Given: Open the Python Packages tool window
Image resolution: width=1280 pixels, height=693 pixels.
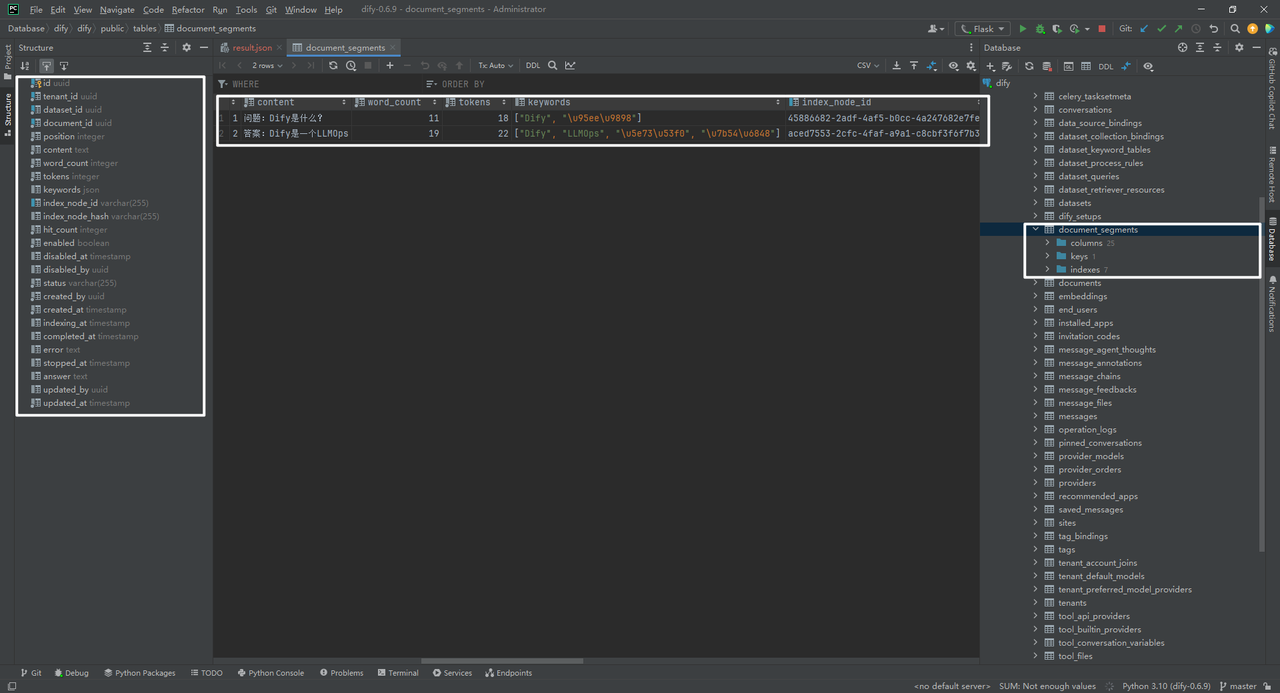Looking at the screenshot, I should [x=139, y=673].
